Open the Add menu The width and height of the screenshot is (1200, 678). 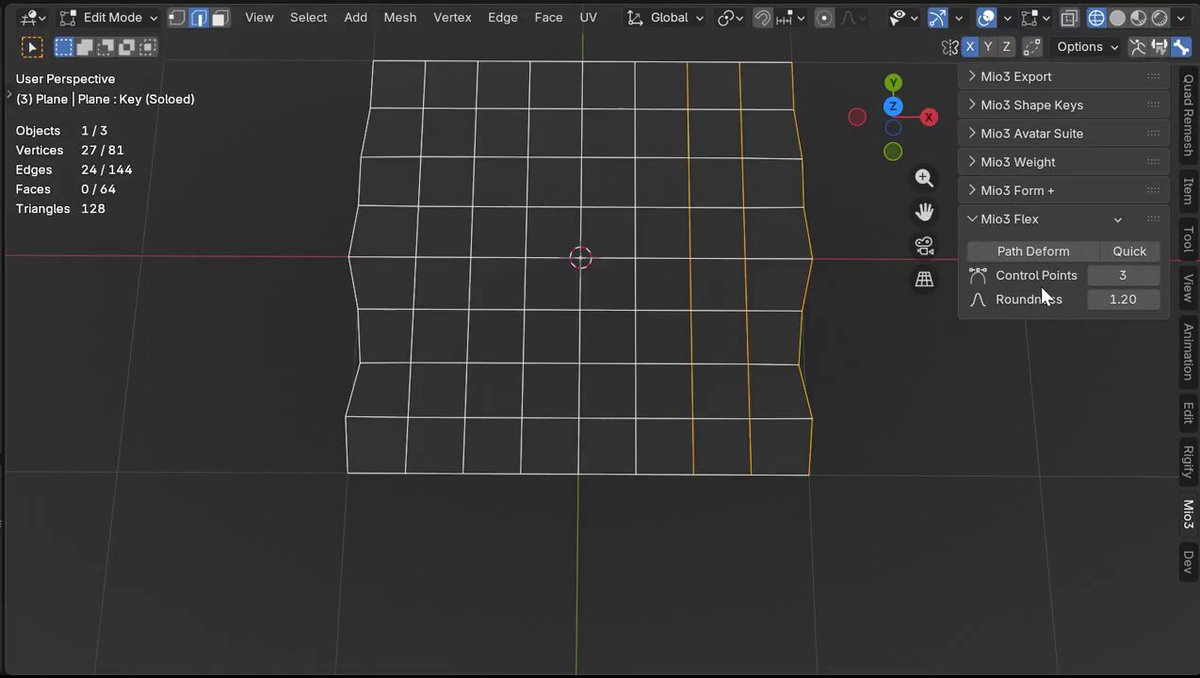pos(355,17)
